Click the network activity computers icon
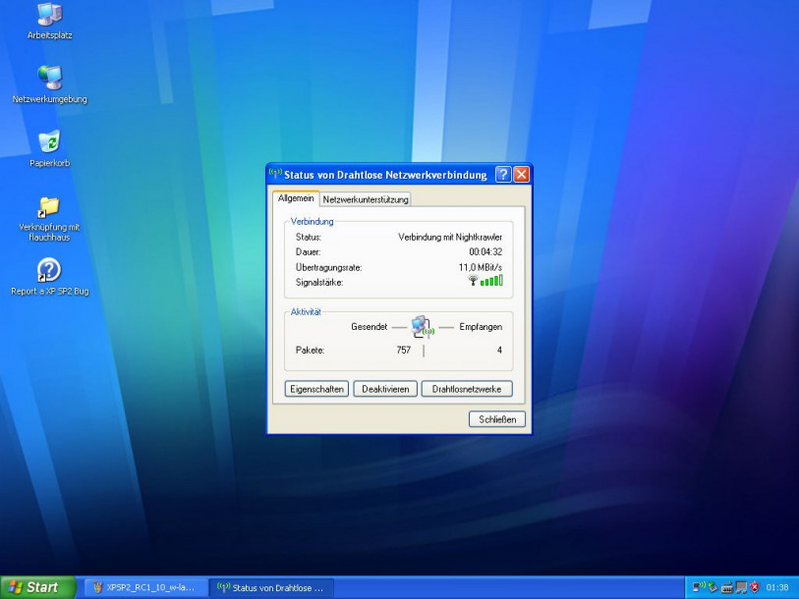 coord(422,327)
